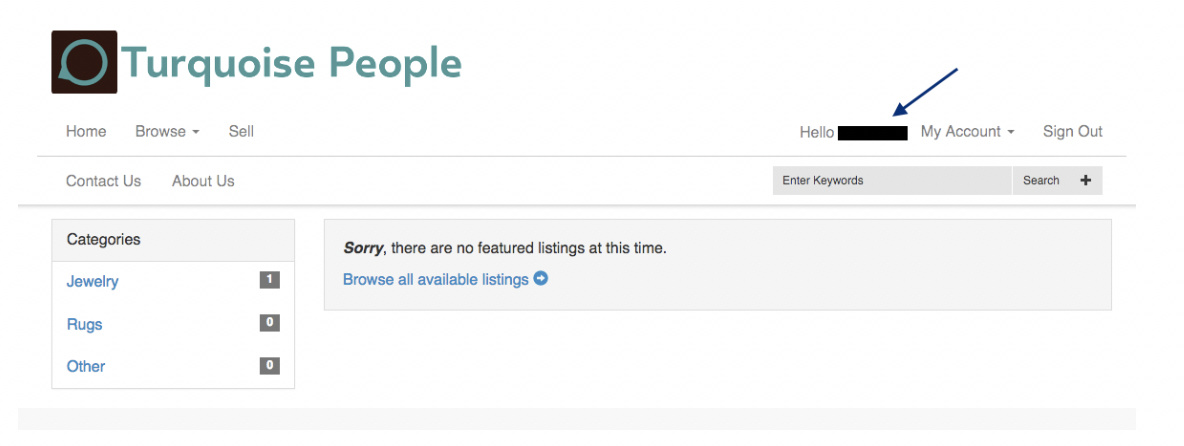Click the circled arrow beside Browse listings
This screenshot has width=1184, height=446.
pos(541,279)
